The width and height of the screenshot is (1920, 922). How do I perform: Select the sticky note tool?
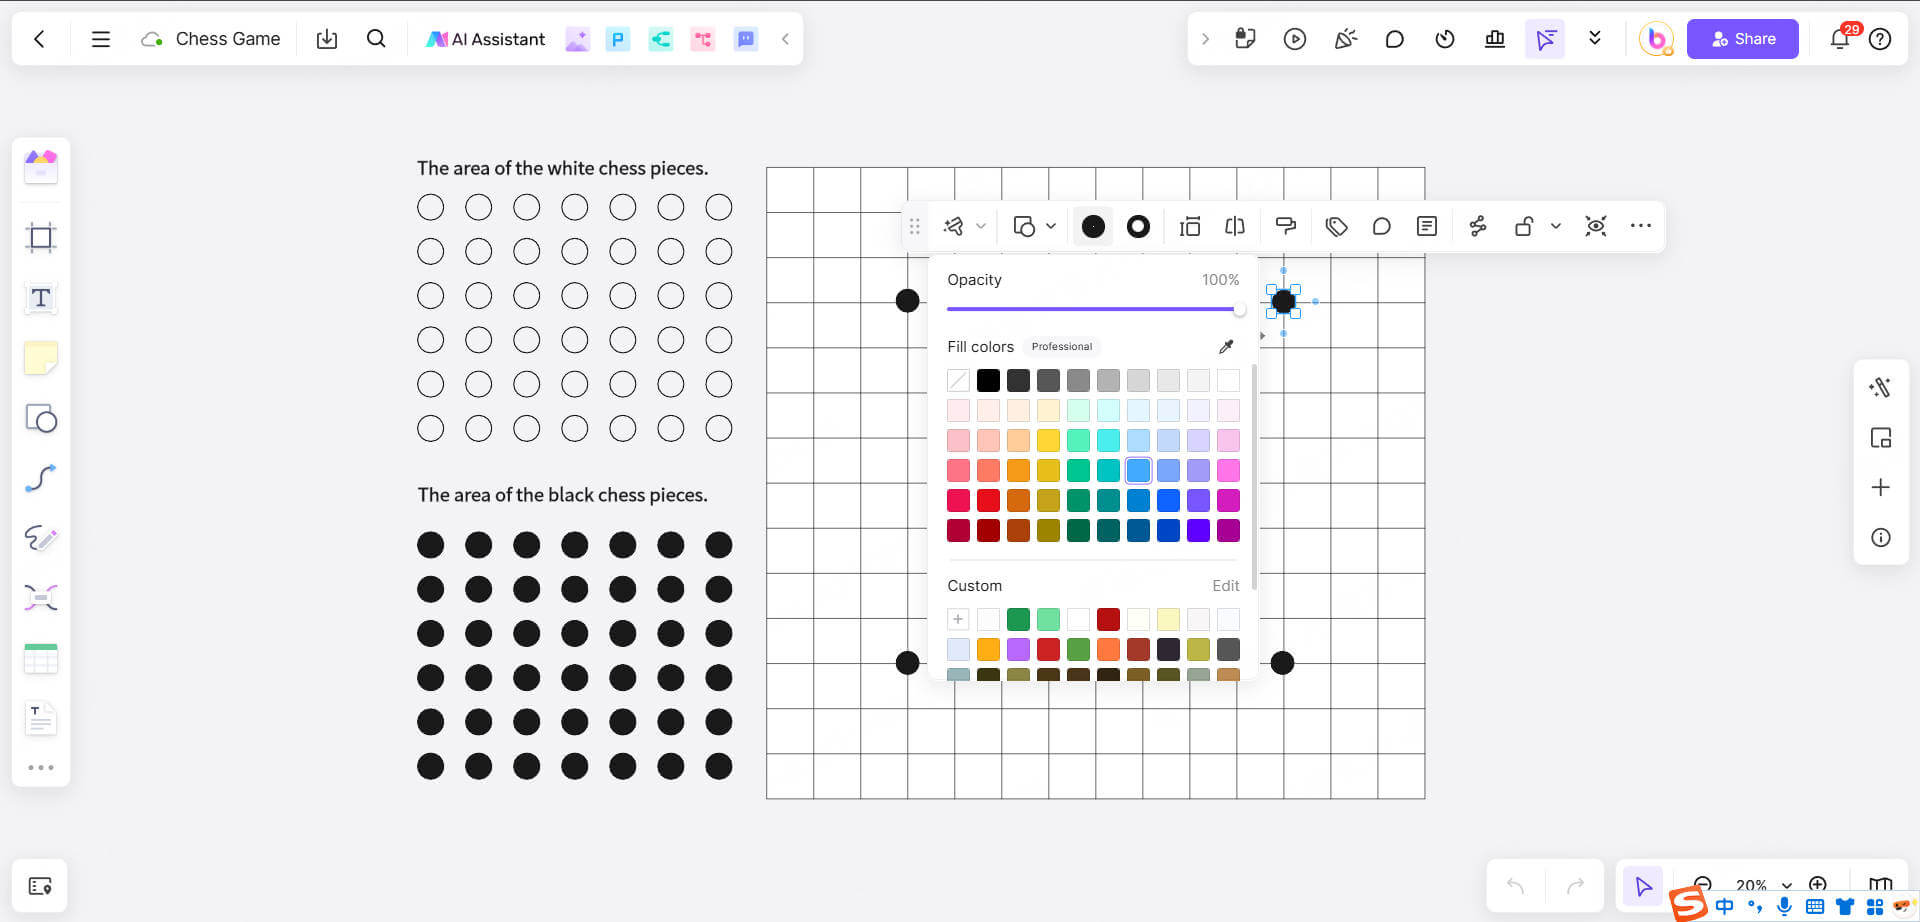point(41,358)
